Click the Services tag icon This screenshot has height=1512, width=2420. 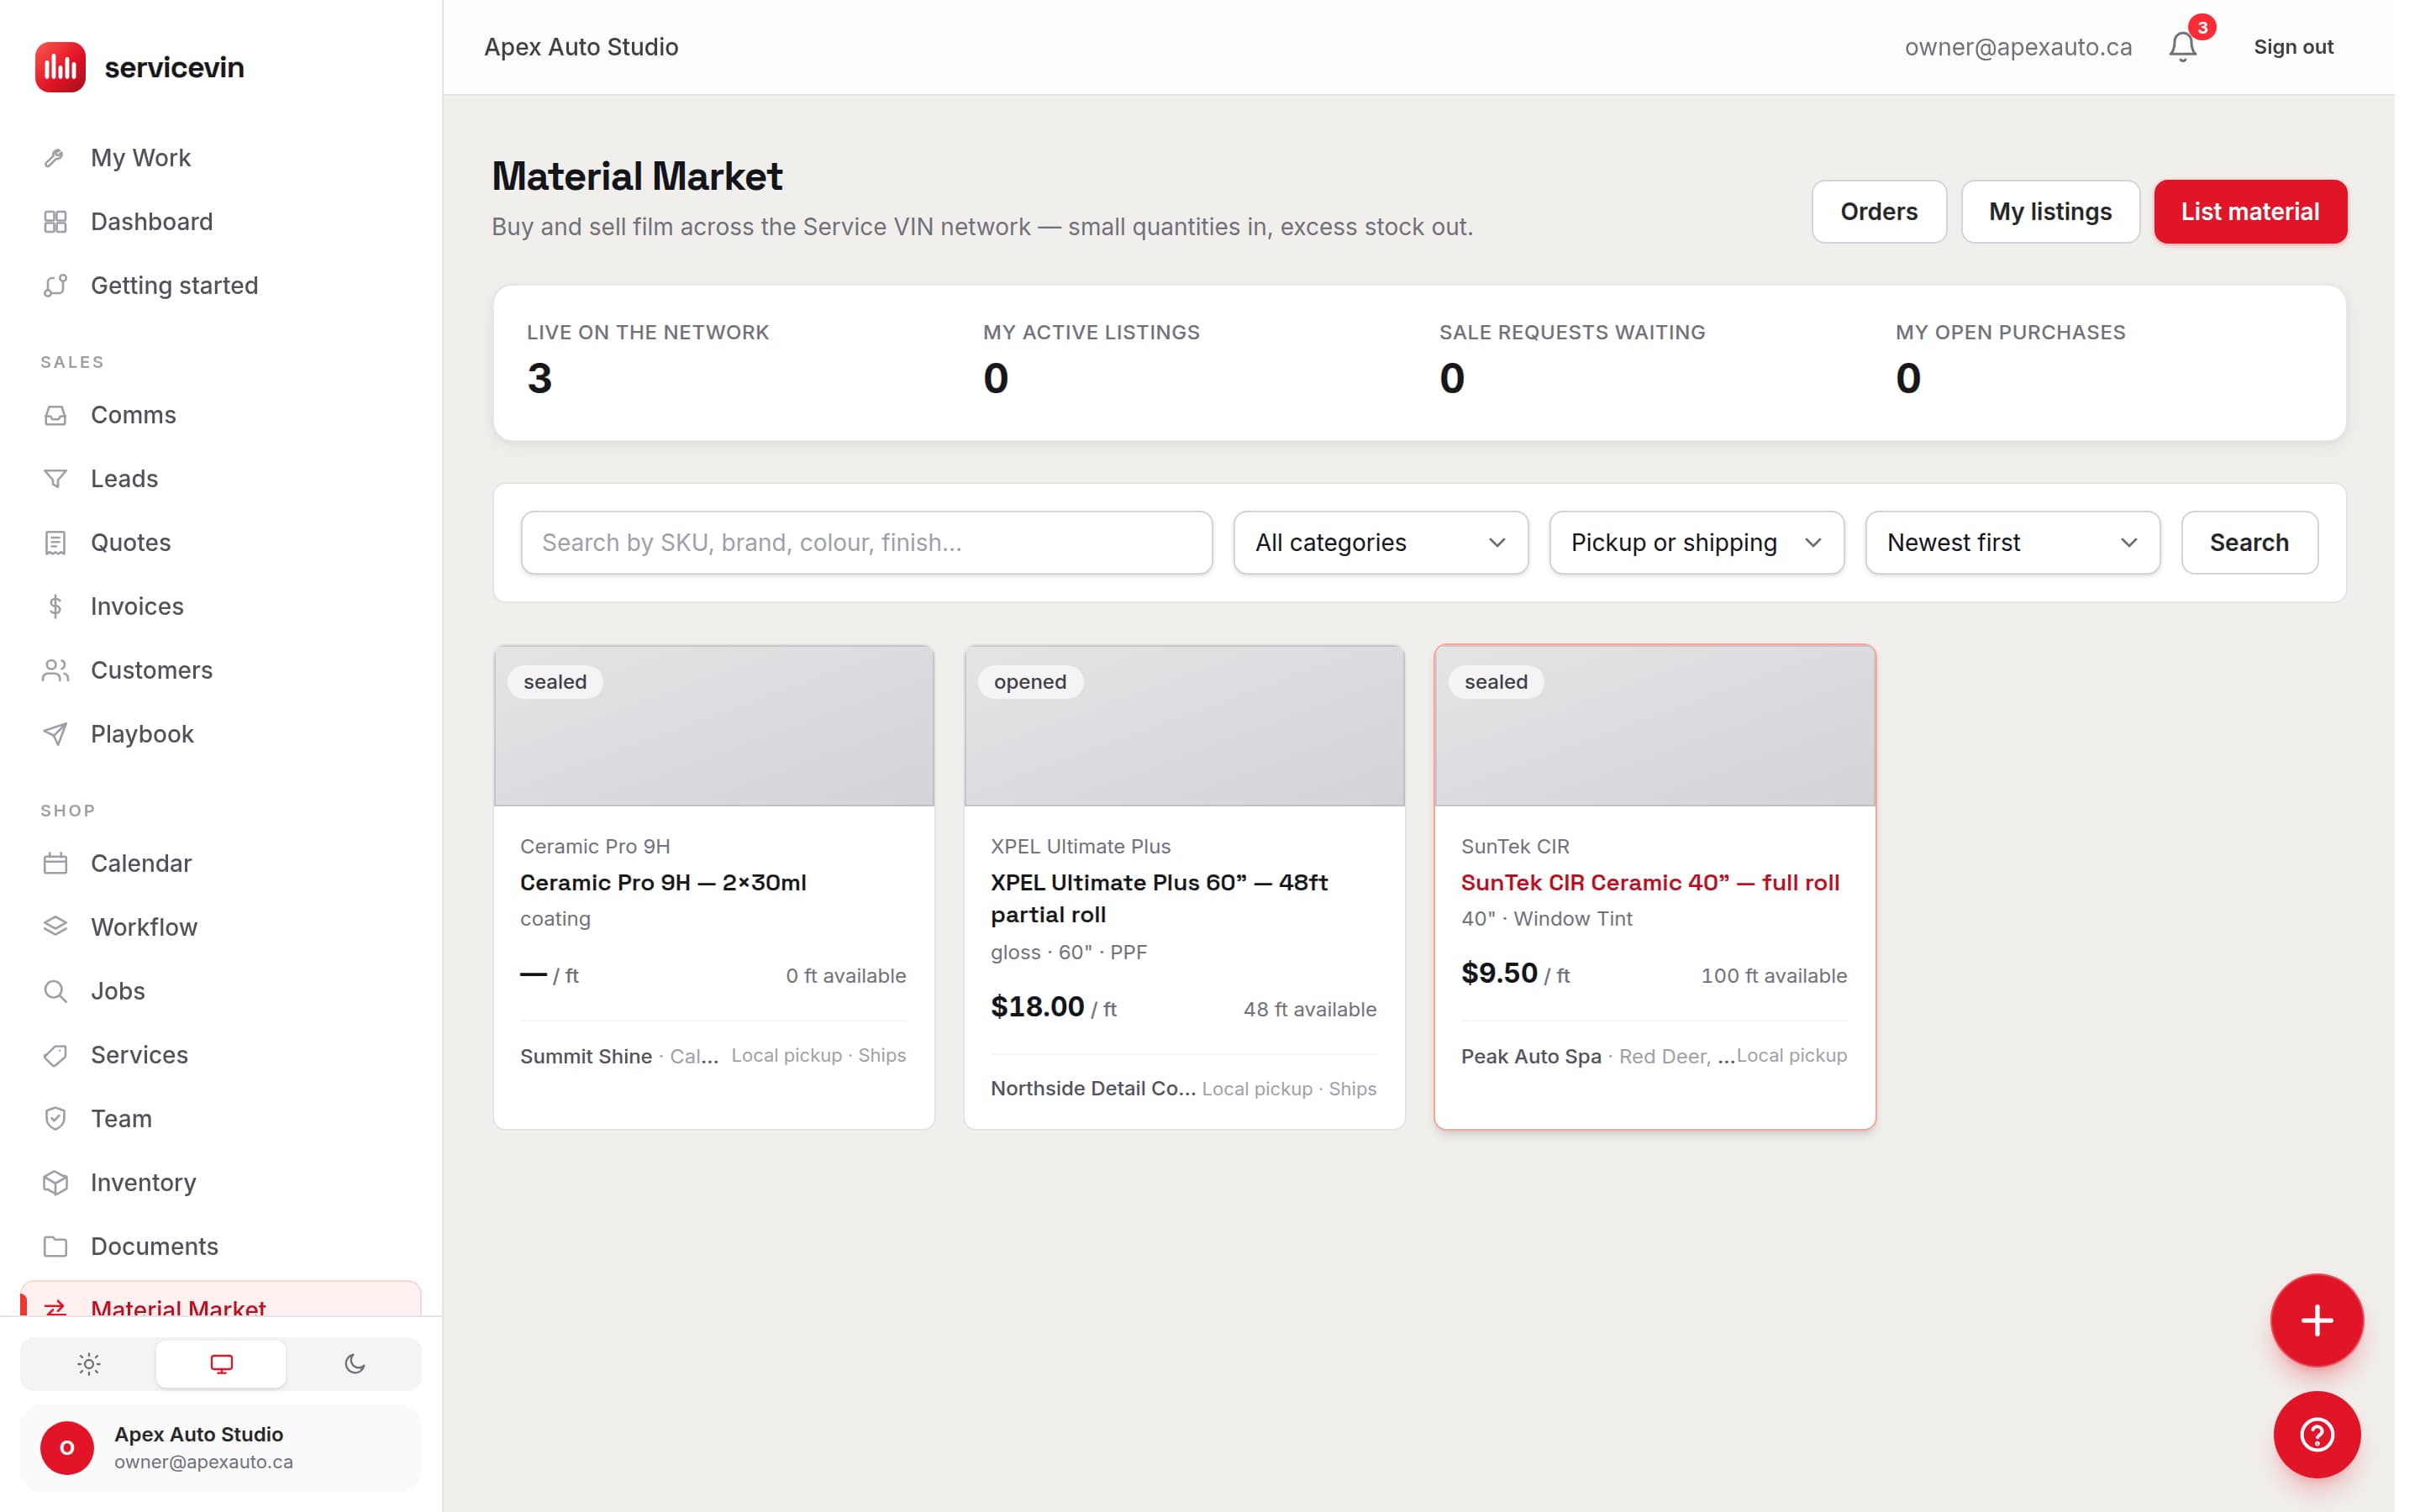(x=55, y=1055)
